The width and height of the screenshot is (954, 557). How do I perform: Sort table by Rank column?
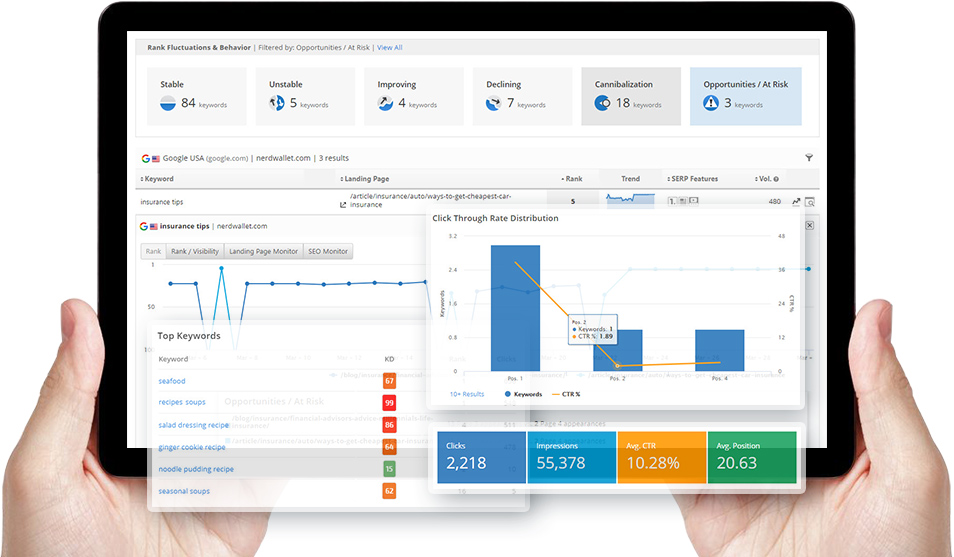[572, 179]
